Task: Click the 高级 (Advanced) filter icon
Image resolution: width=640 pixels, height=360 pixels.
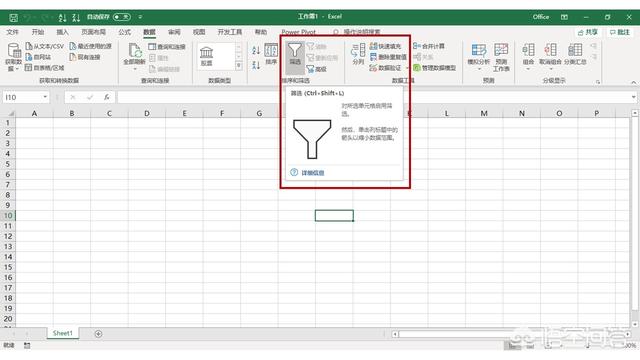Action: (x=311, y=69)
